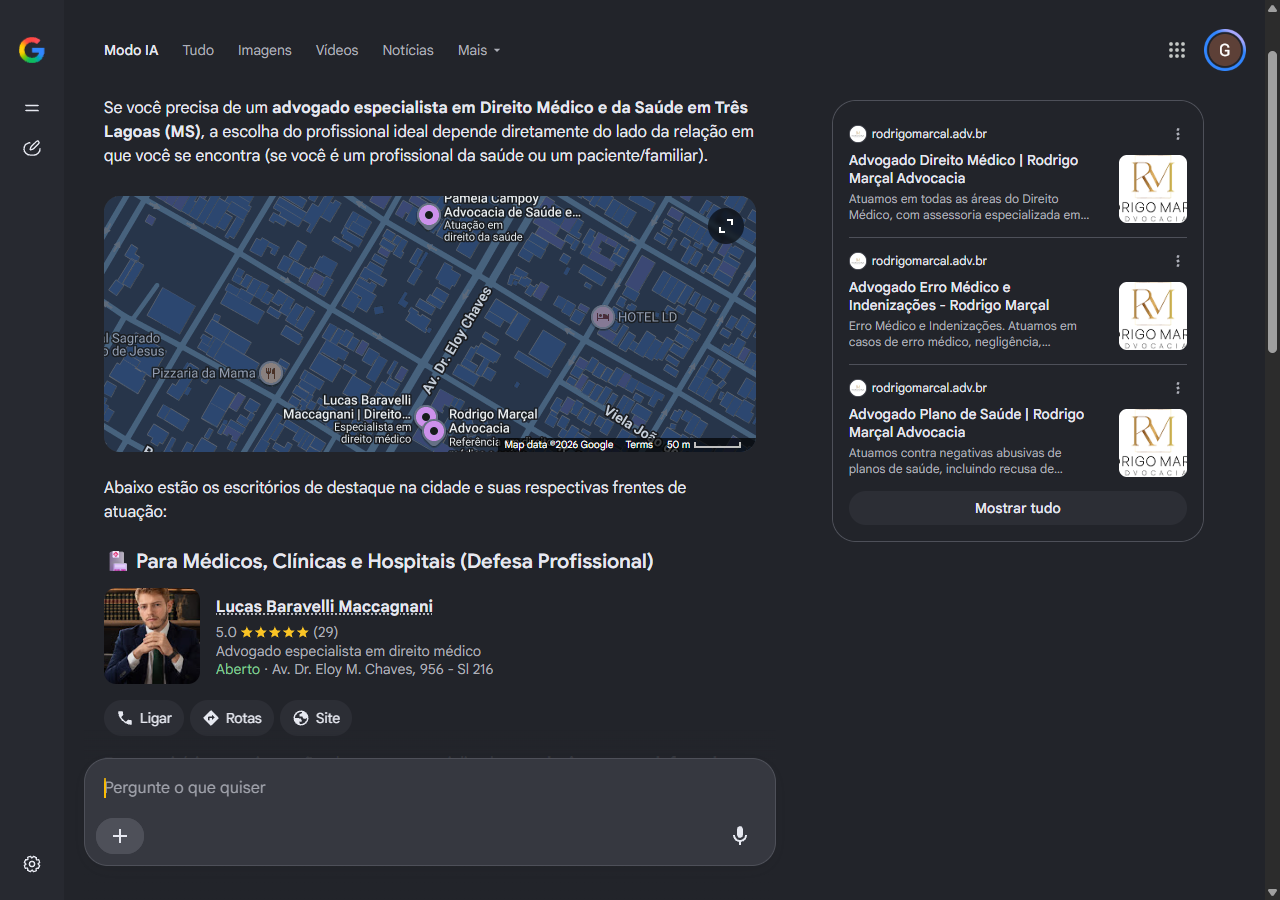Click the logo thumbnail of Advogado Plano de Saúde
Screen dimensions: 1280x900
(1153, 443)
